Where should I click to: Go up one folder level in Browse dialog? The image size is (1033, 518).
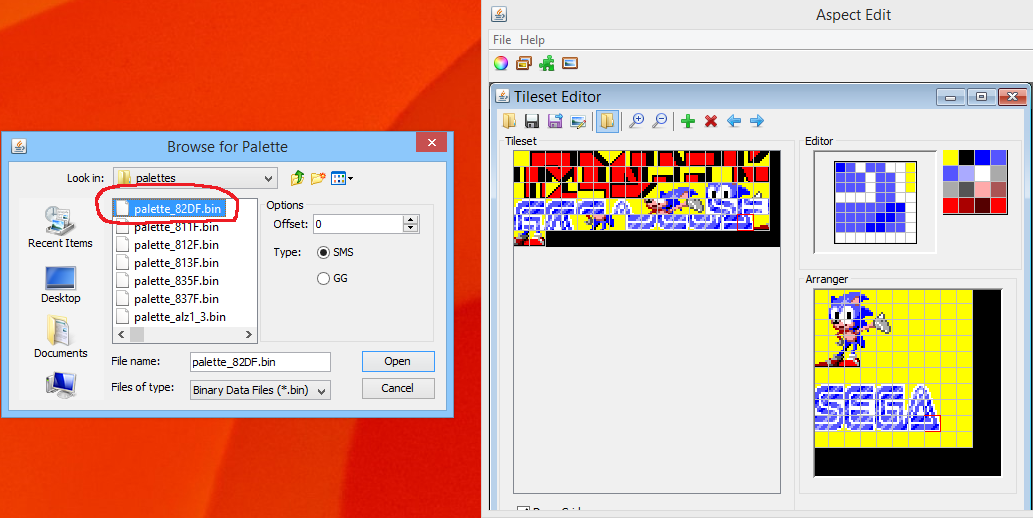pyautogui.click(x=297, y=177)
